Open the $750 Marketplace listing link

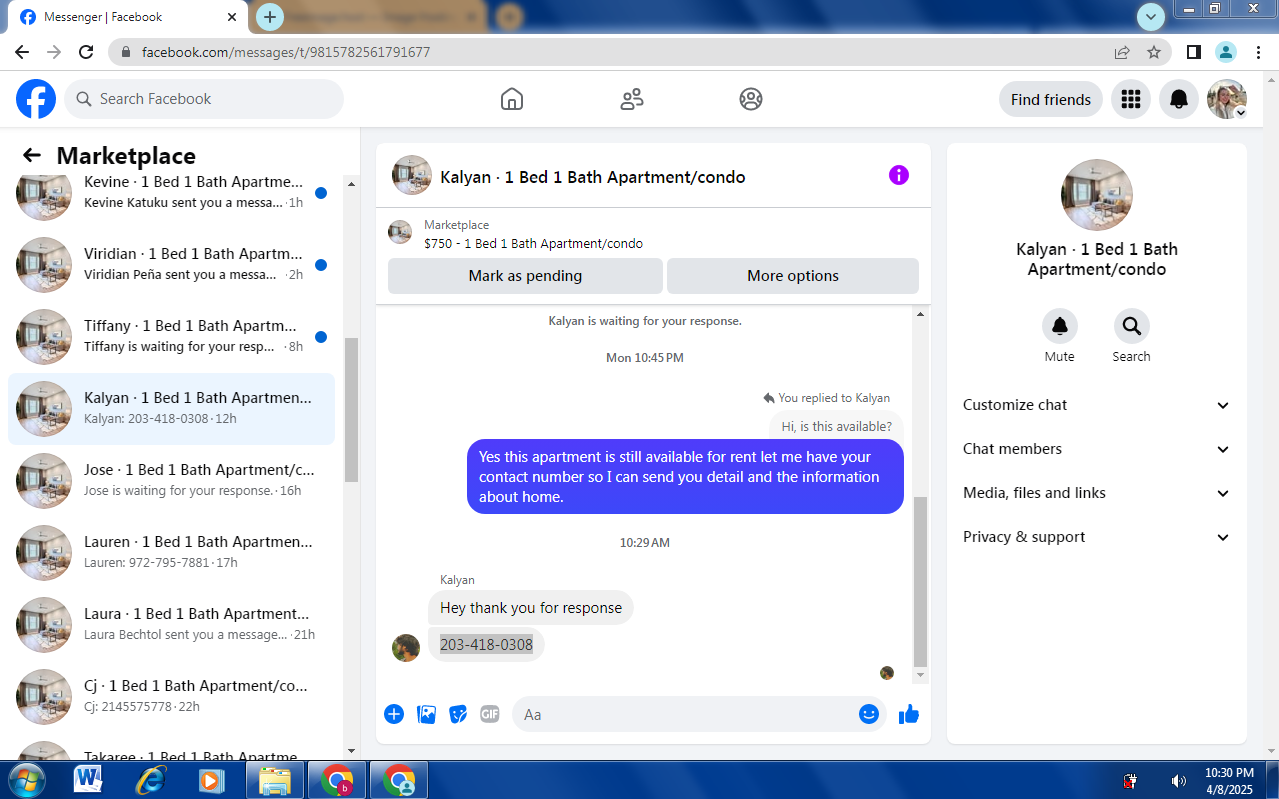point(533,243)
